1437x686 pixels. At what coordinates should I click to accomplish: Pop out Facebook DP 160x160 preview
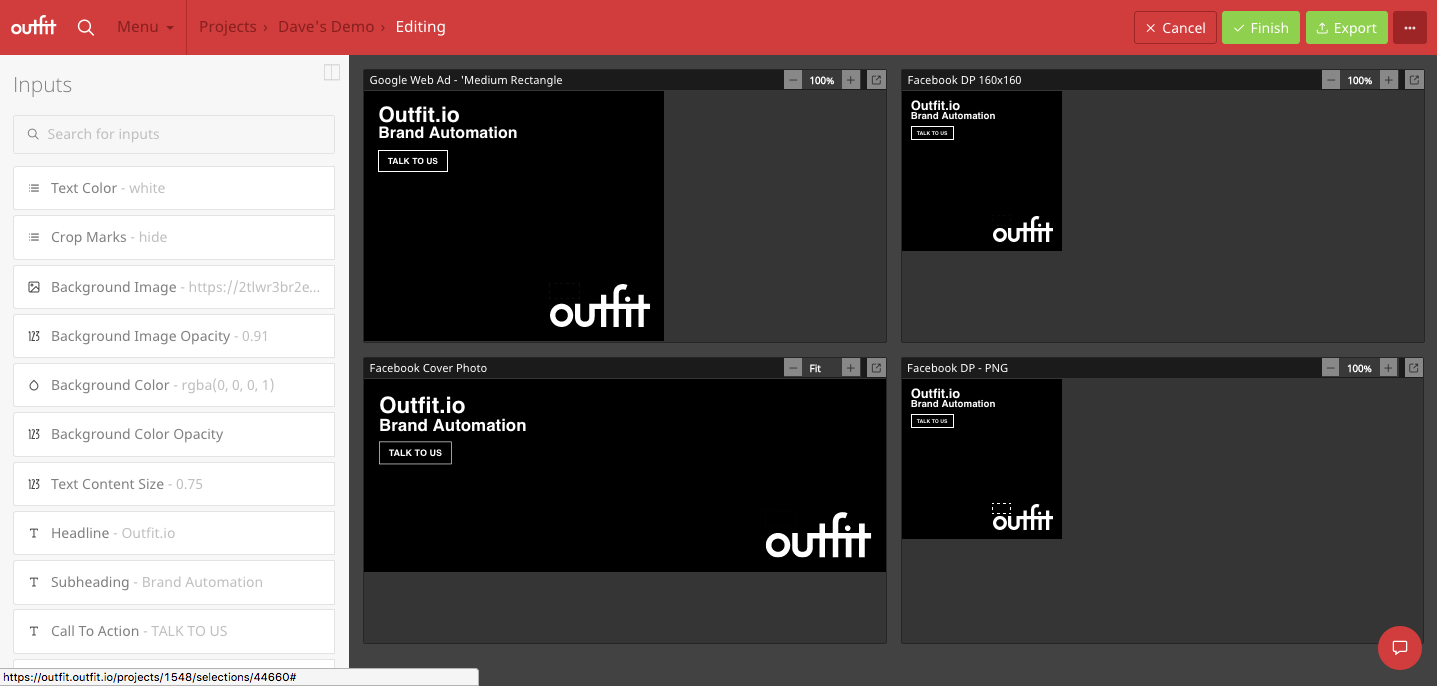(x=1415, y=80)
